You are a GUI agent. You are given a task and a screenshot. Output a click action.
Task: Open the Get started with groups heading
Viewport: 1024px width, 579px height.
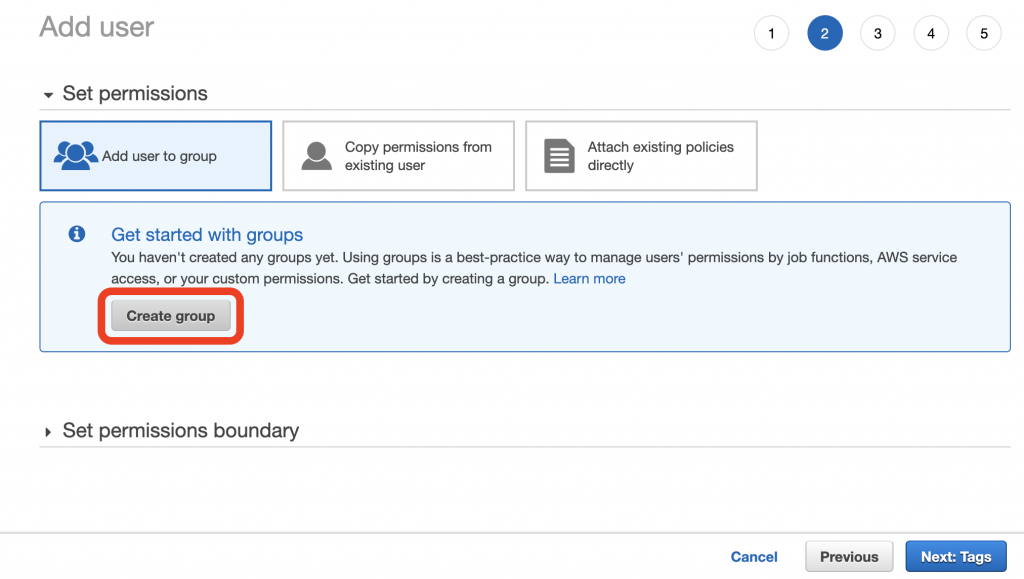point(207,235)
